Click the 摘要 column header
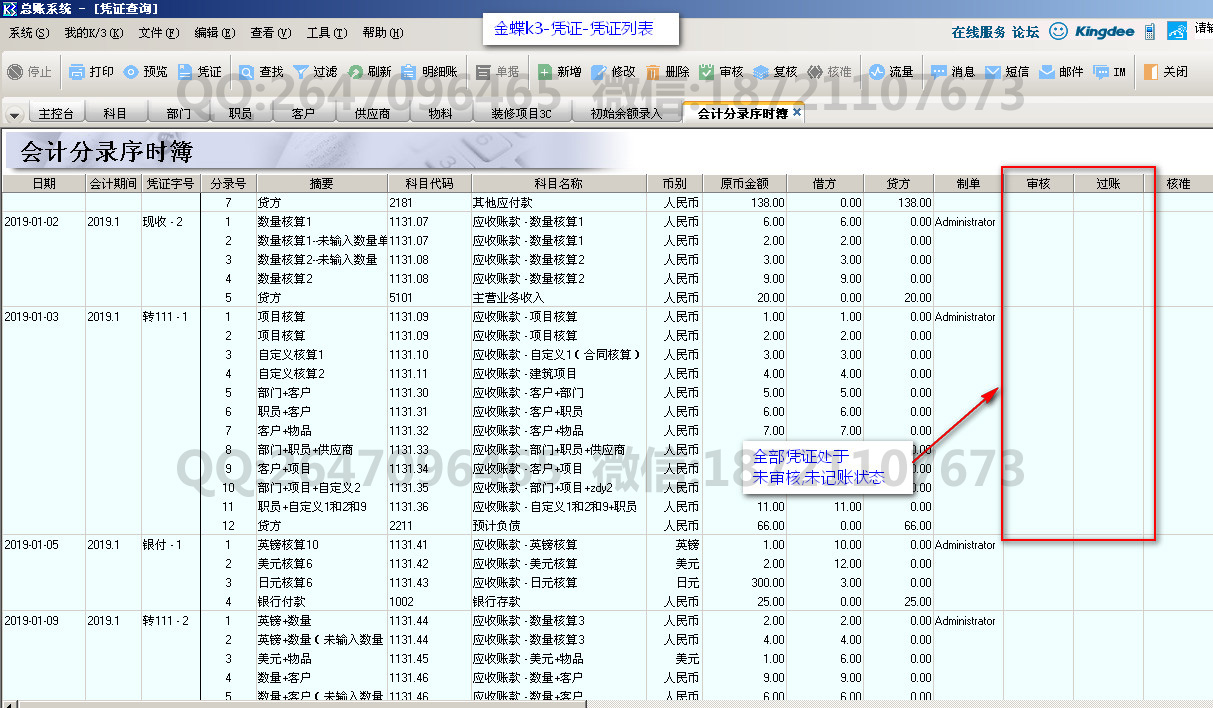Image resolution: width=1213 pixels, height=708 pixels. point(321,184)
